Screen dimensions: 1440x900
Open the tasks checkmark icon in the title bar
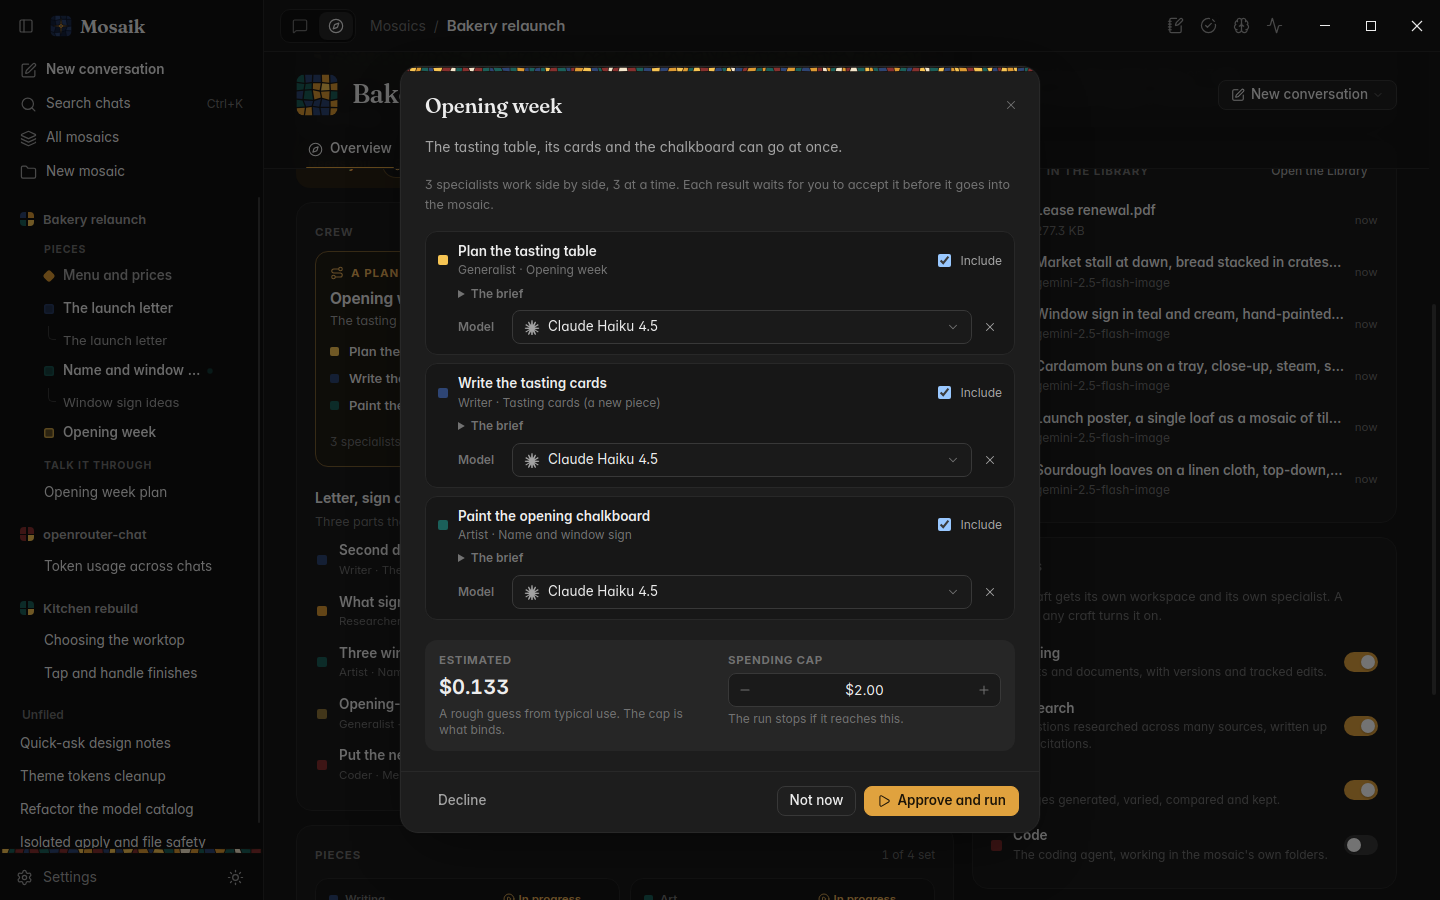click(x=1209, y=26)
